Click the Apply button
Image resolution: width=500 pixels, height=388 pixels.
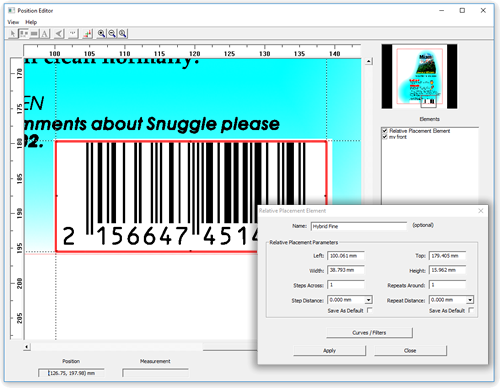point(329,351)
